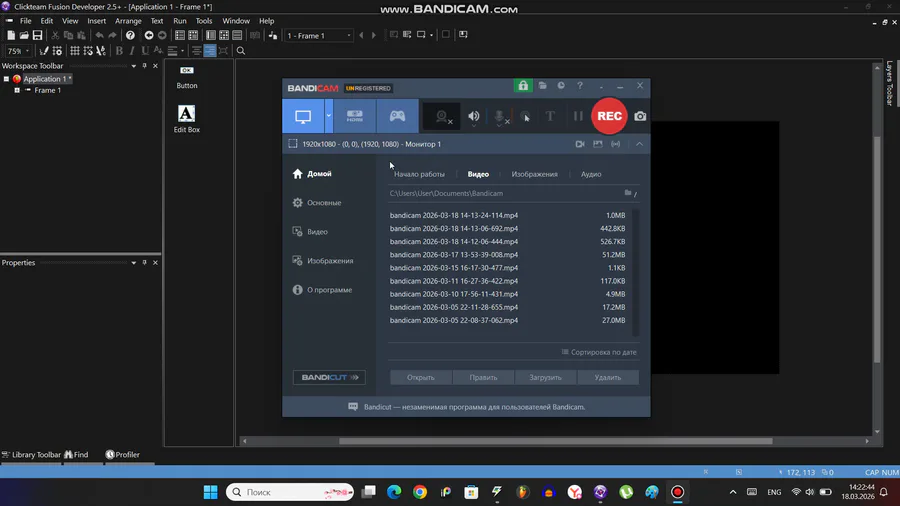Open scheduled recording clock icon
This screenshot has width=900, height=506.
[x=561, y=85]
